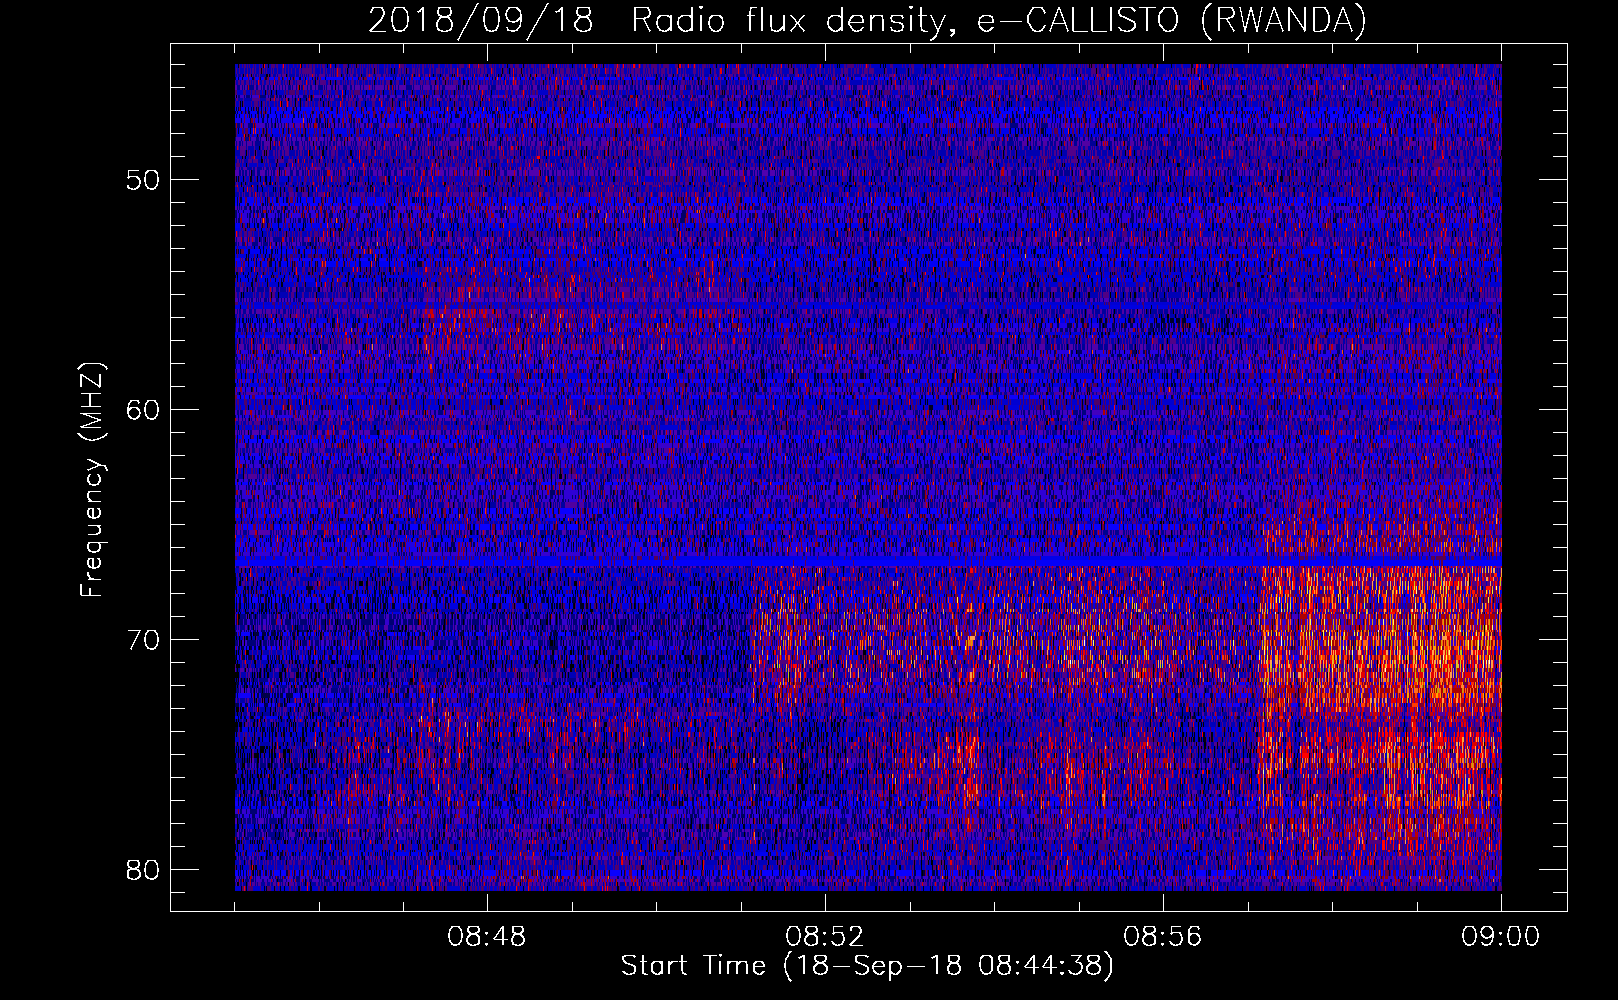1618x1000 pixels.
Task: Click the 08:48 time tick label
Action: point(487,937)
